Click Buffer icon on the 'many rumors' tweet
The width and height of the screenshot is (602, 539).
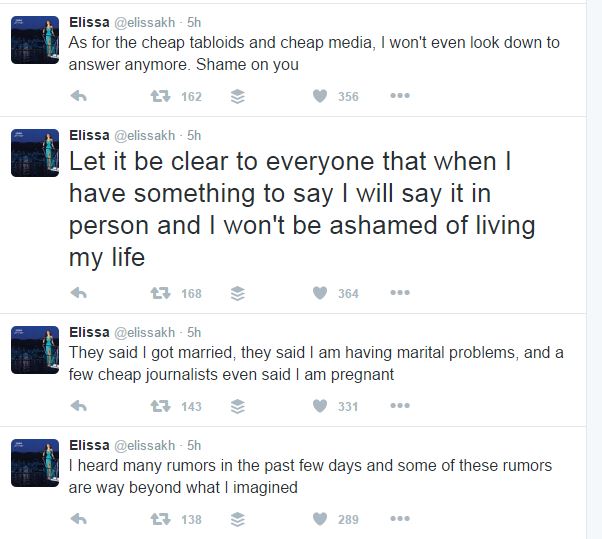(x=238, y=519)
